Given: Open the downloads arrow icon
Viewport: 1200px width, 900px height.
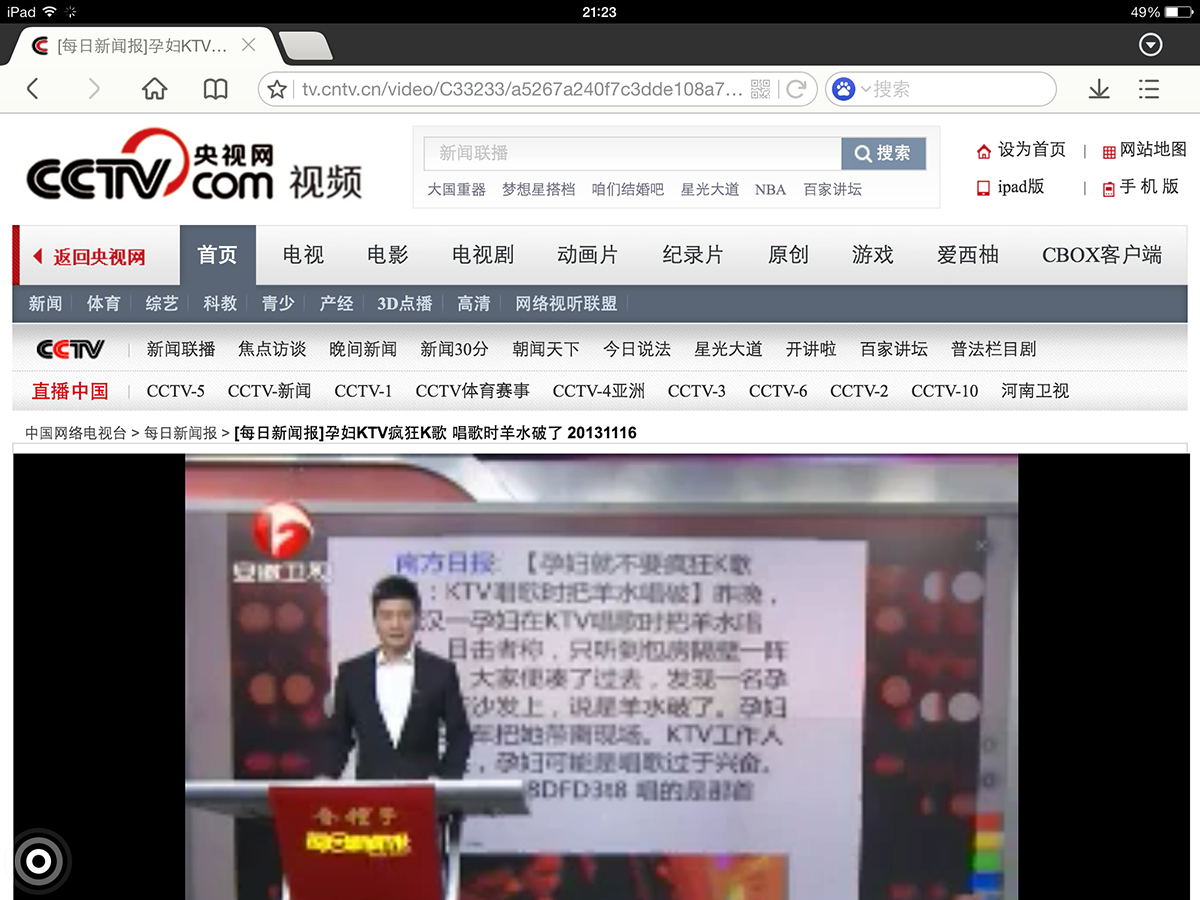Looking at the screenshot, I should (x=1099, y=89).
